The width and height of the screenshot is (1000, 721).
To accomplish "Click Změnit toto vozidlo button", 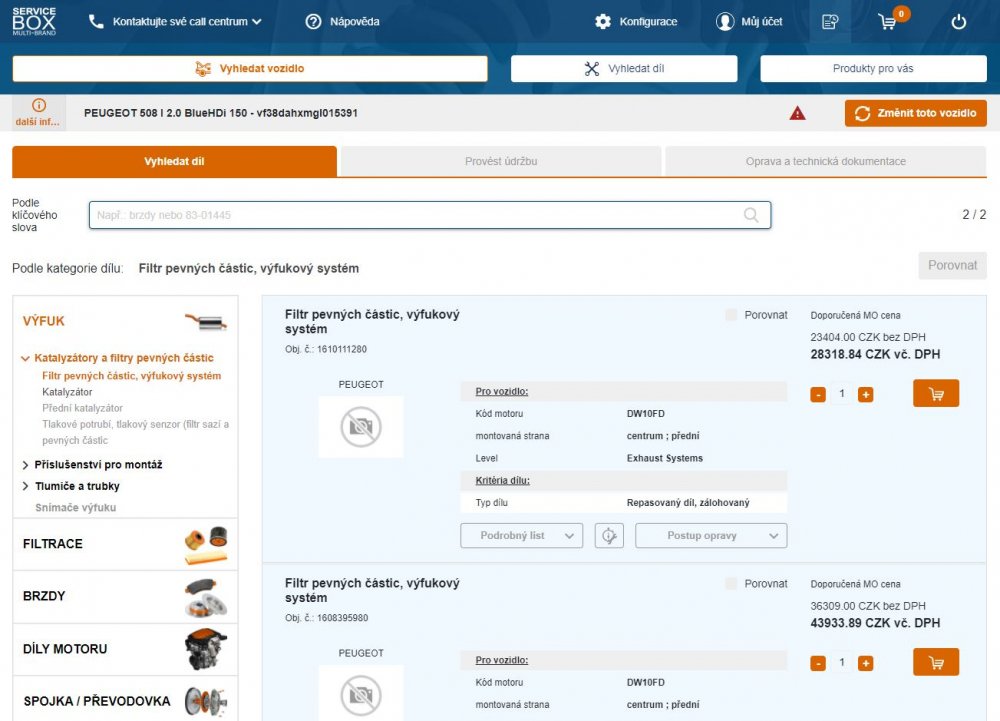I will (x=915, y=113).
